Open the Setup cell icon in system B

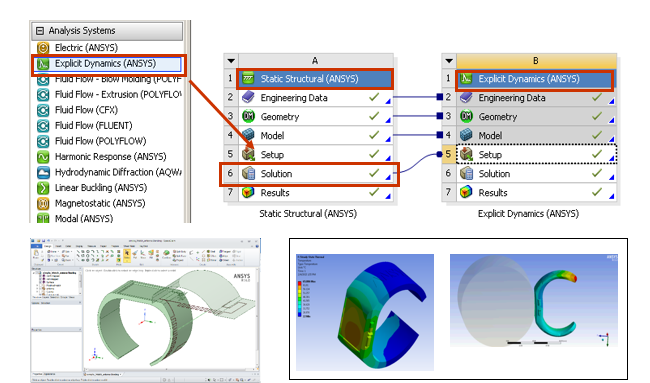tap(466, 154)
